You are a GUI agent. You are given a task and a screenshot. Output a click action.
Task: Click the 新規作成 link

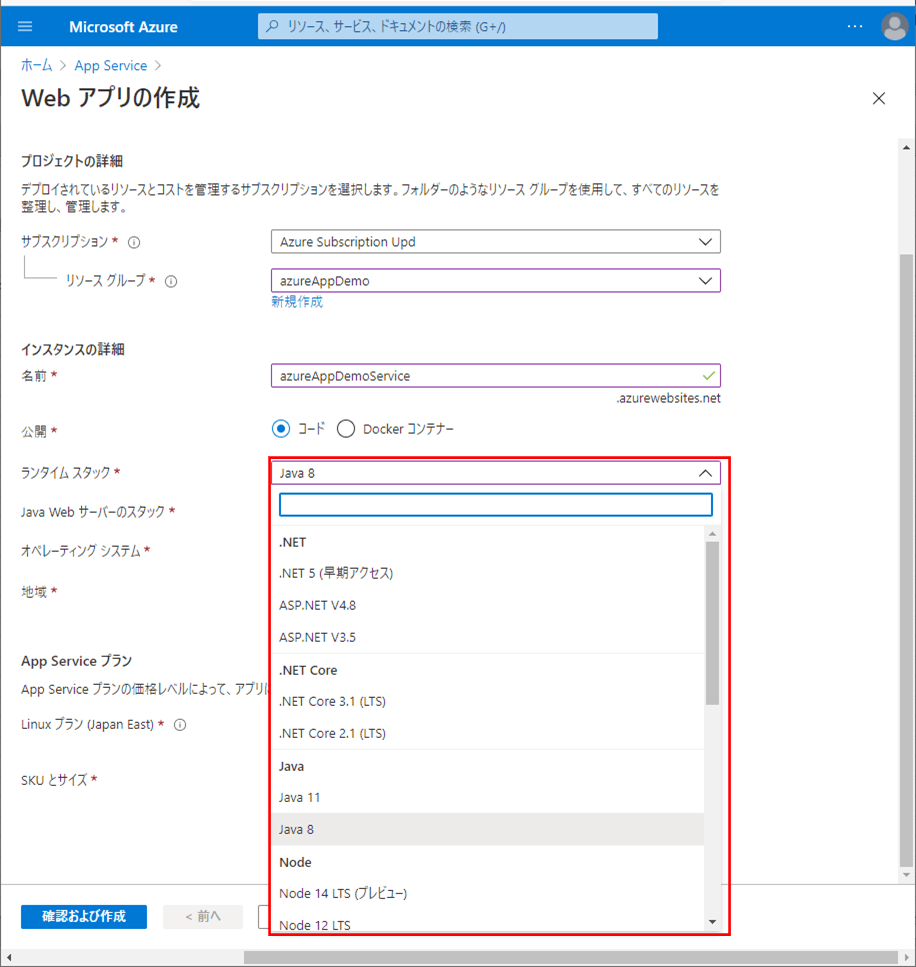point(297,302)
